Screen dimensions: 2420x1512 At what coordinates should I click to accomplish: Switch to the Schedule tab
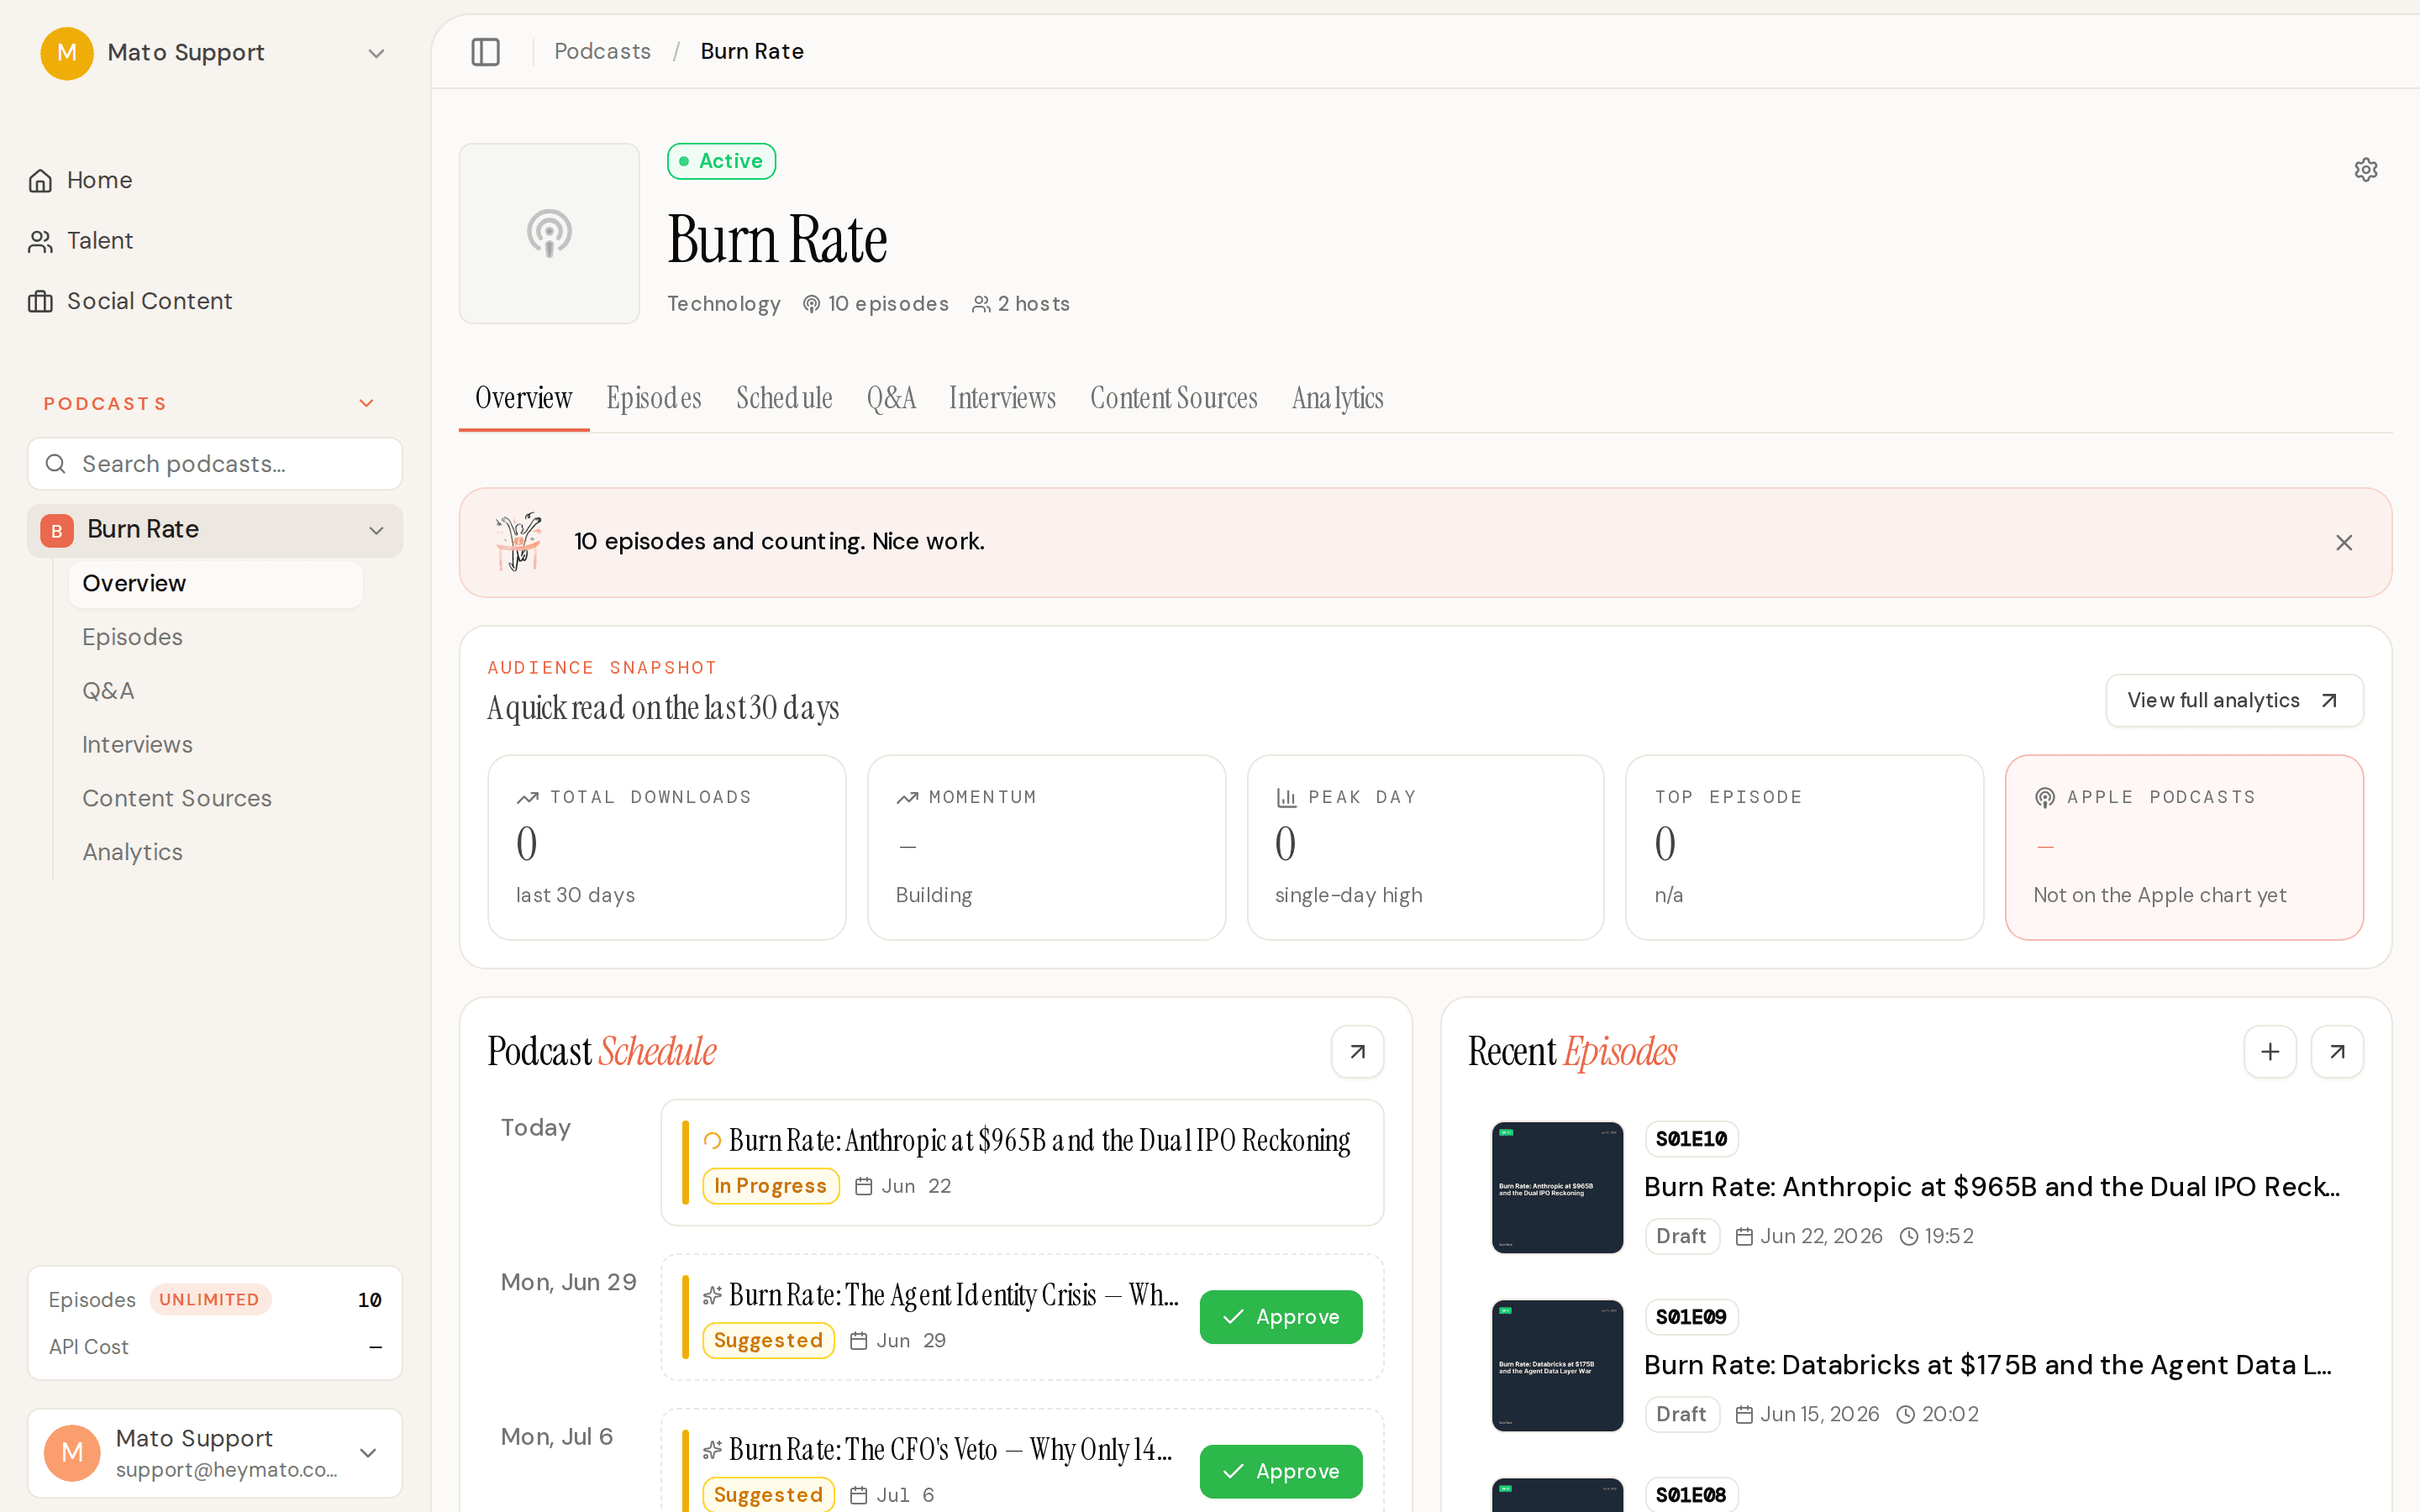coord(784,398)
